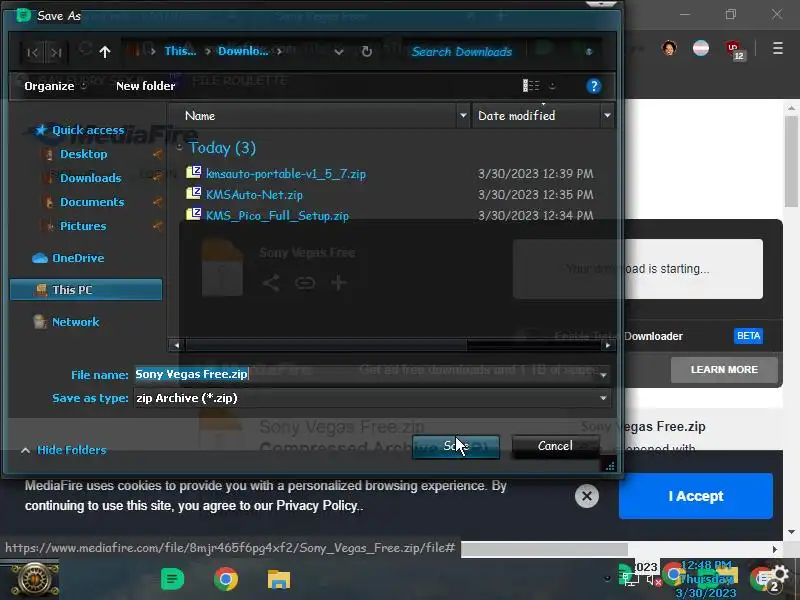Open Documents in the sidebar

(x=92, y=202)
